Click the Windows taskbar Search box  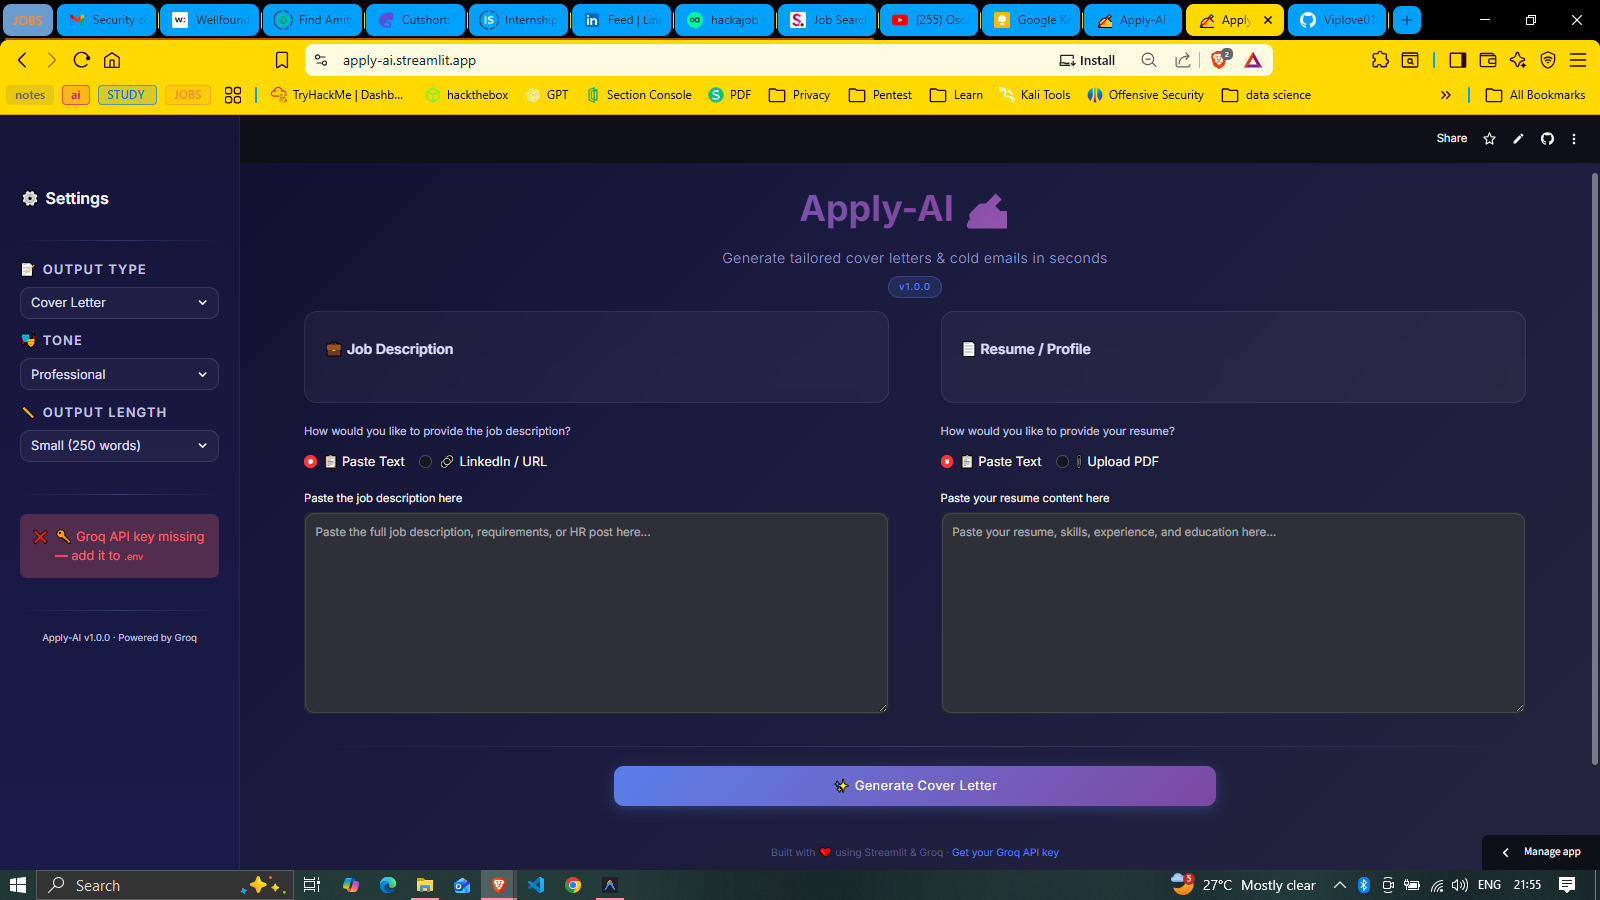(165, 885)
